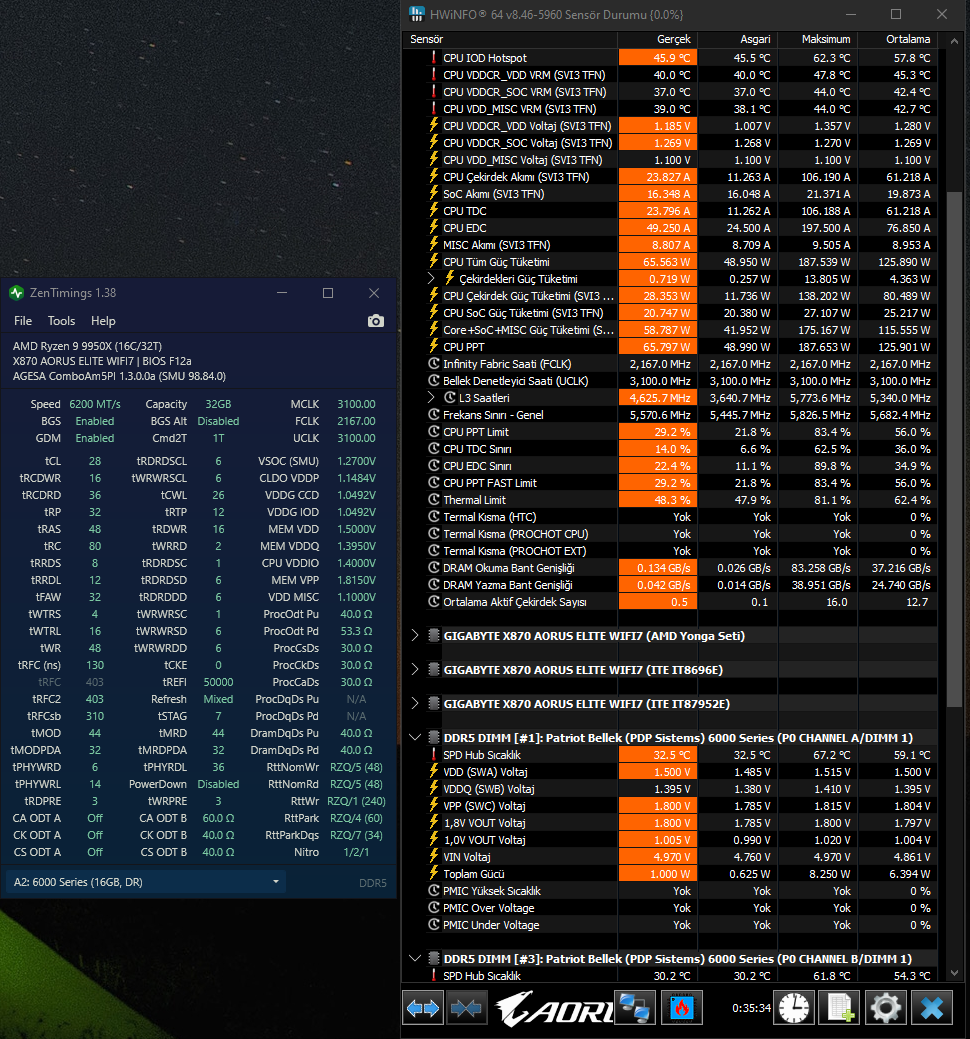970x1039 pixels.
Task: Maximize the ZenTimings window
Action: (x=328, y=293)
